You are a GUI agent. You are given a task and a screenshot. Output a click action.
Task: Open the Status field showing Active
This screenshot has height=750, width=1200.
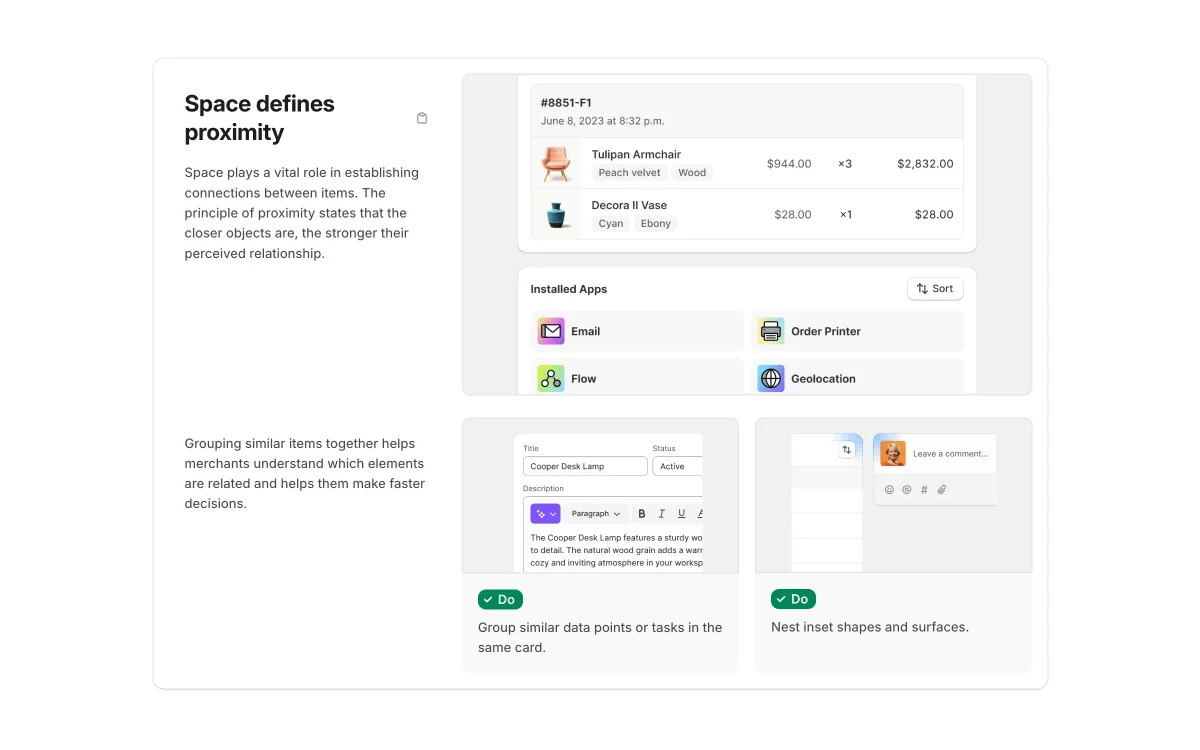coord(677,466)
